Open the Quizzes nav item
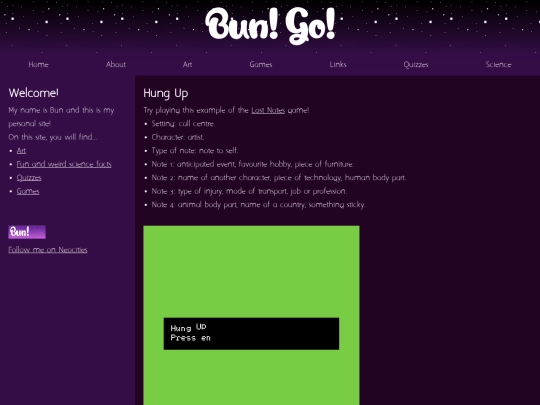The height and width of the screenshot is (405, 540). (x=416, y=64)
